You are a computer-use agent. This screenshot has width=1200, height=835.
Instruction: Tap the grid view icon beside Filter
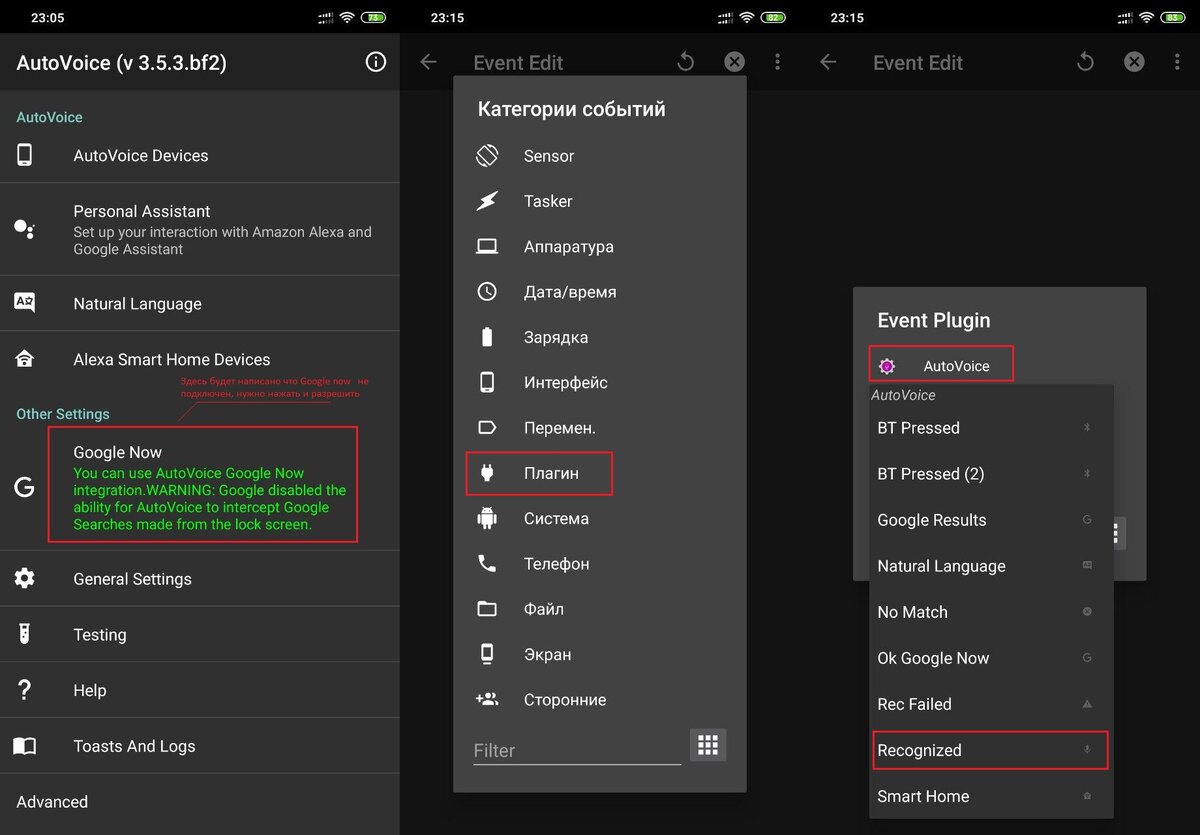708,745
